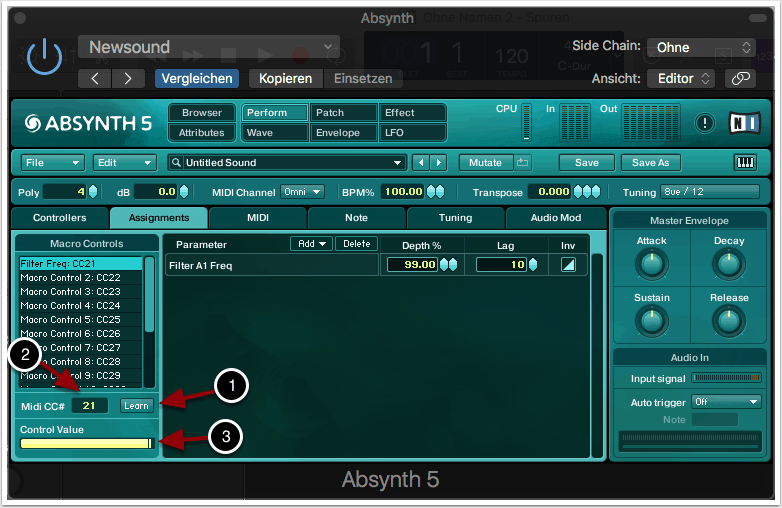The height and width of the screenshot is (508, 782).
Task: Go to next sound with right arrow
Action: [x=439, y=163]
